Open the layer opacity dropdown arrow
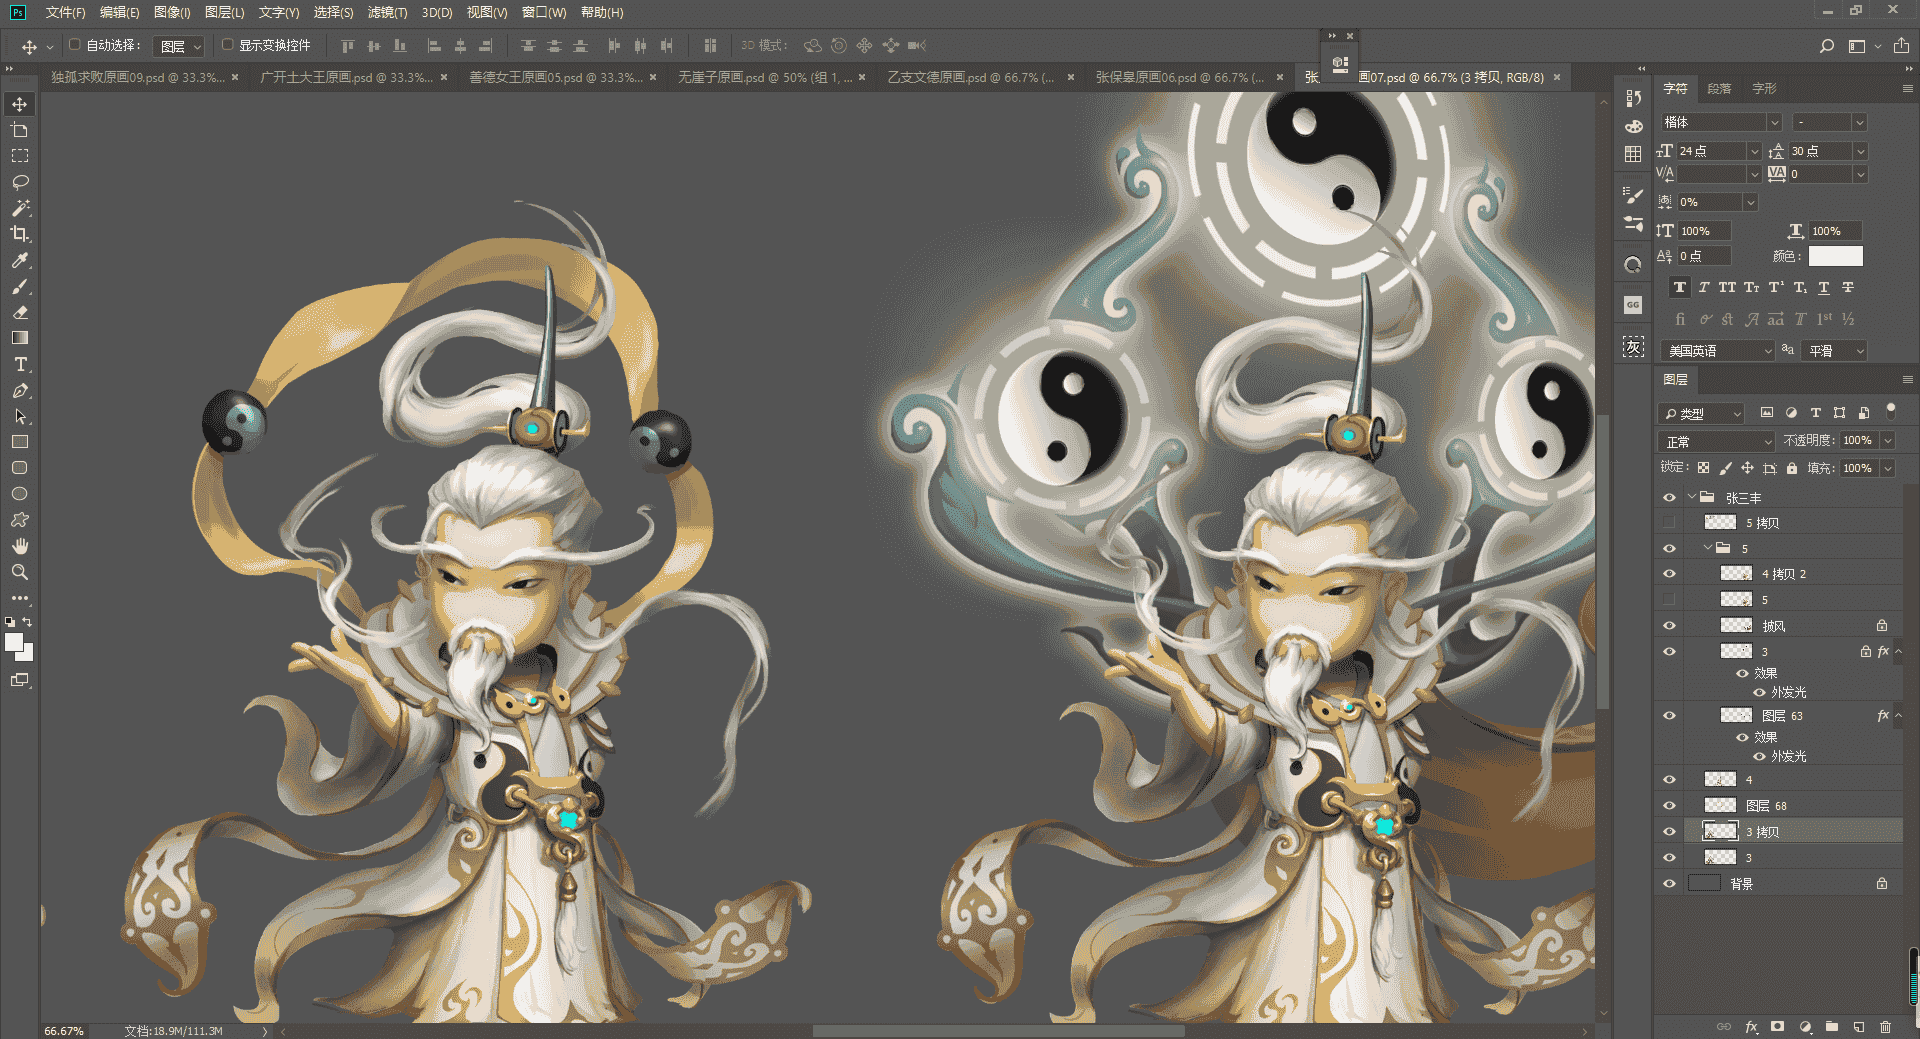The image size is (1920, 1039). tap(1888, 441)
